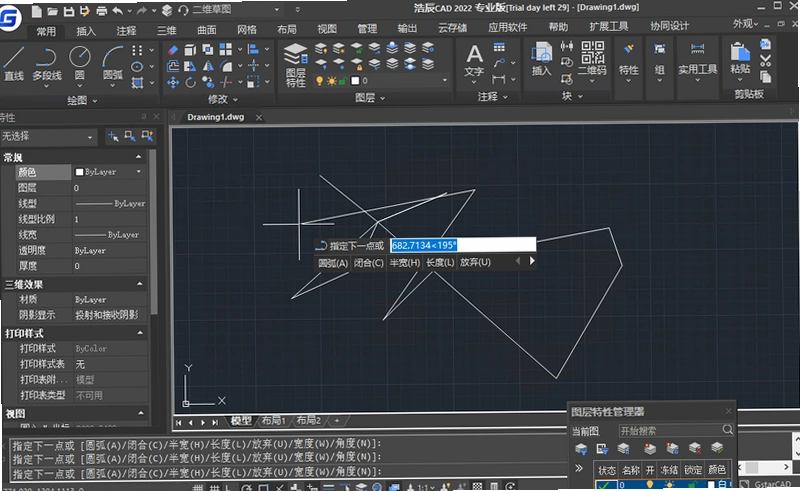Click the QR code (二维码) tool
This screenshot has width=800, height=491.
pos(593,59)
